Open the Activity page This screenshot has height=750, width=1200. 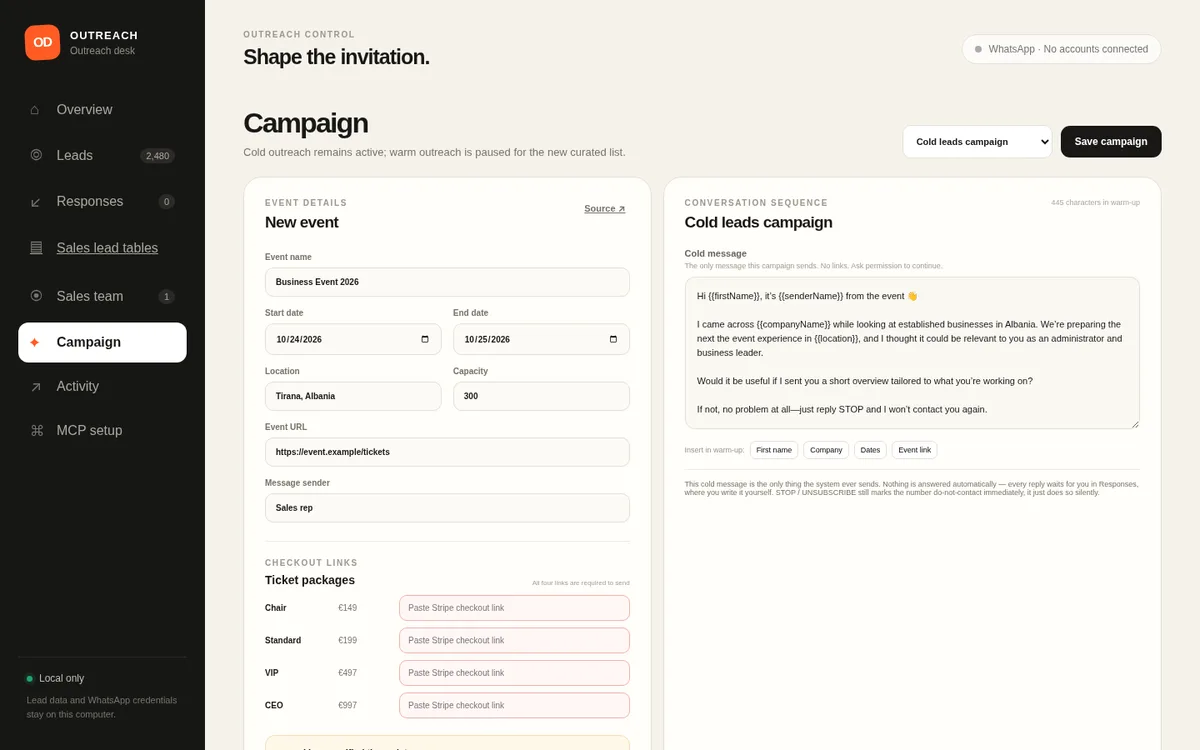102,386
